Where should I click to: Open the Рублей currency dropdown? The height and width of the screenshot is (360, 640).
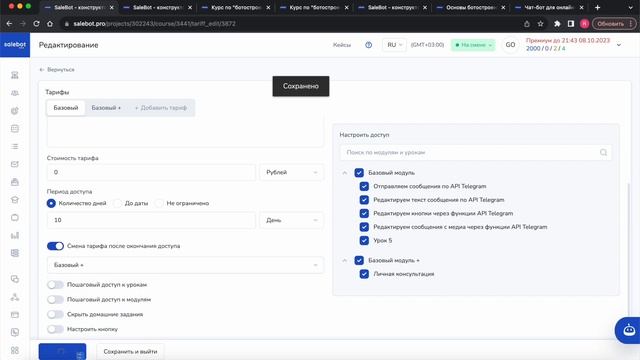(291, 172)
